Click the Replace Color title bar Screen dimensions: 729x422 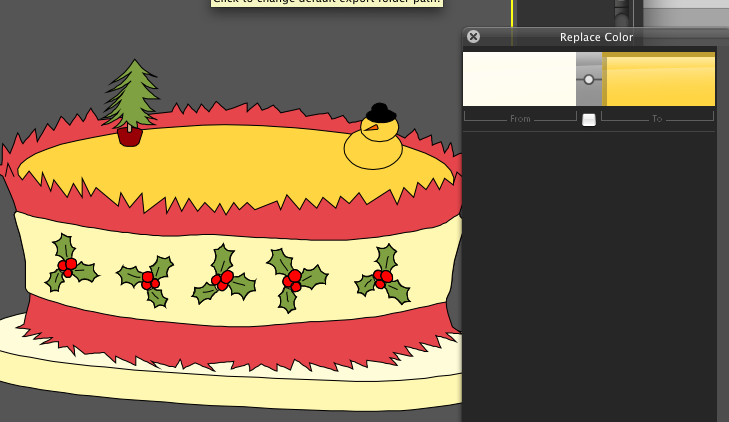(x=596, y=37)
